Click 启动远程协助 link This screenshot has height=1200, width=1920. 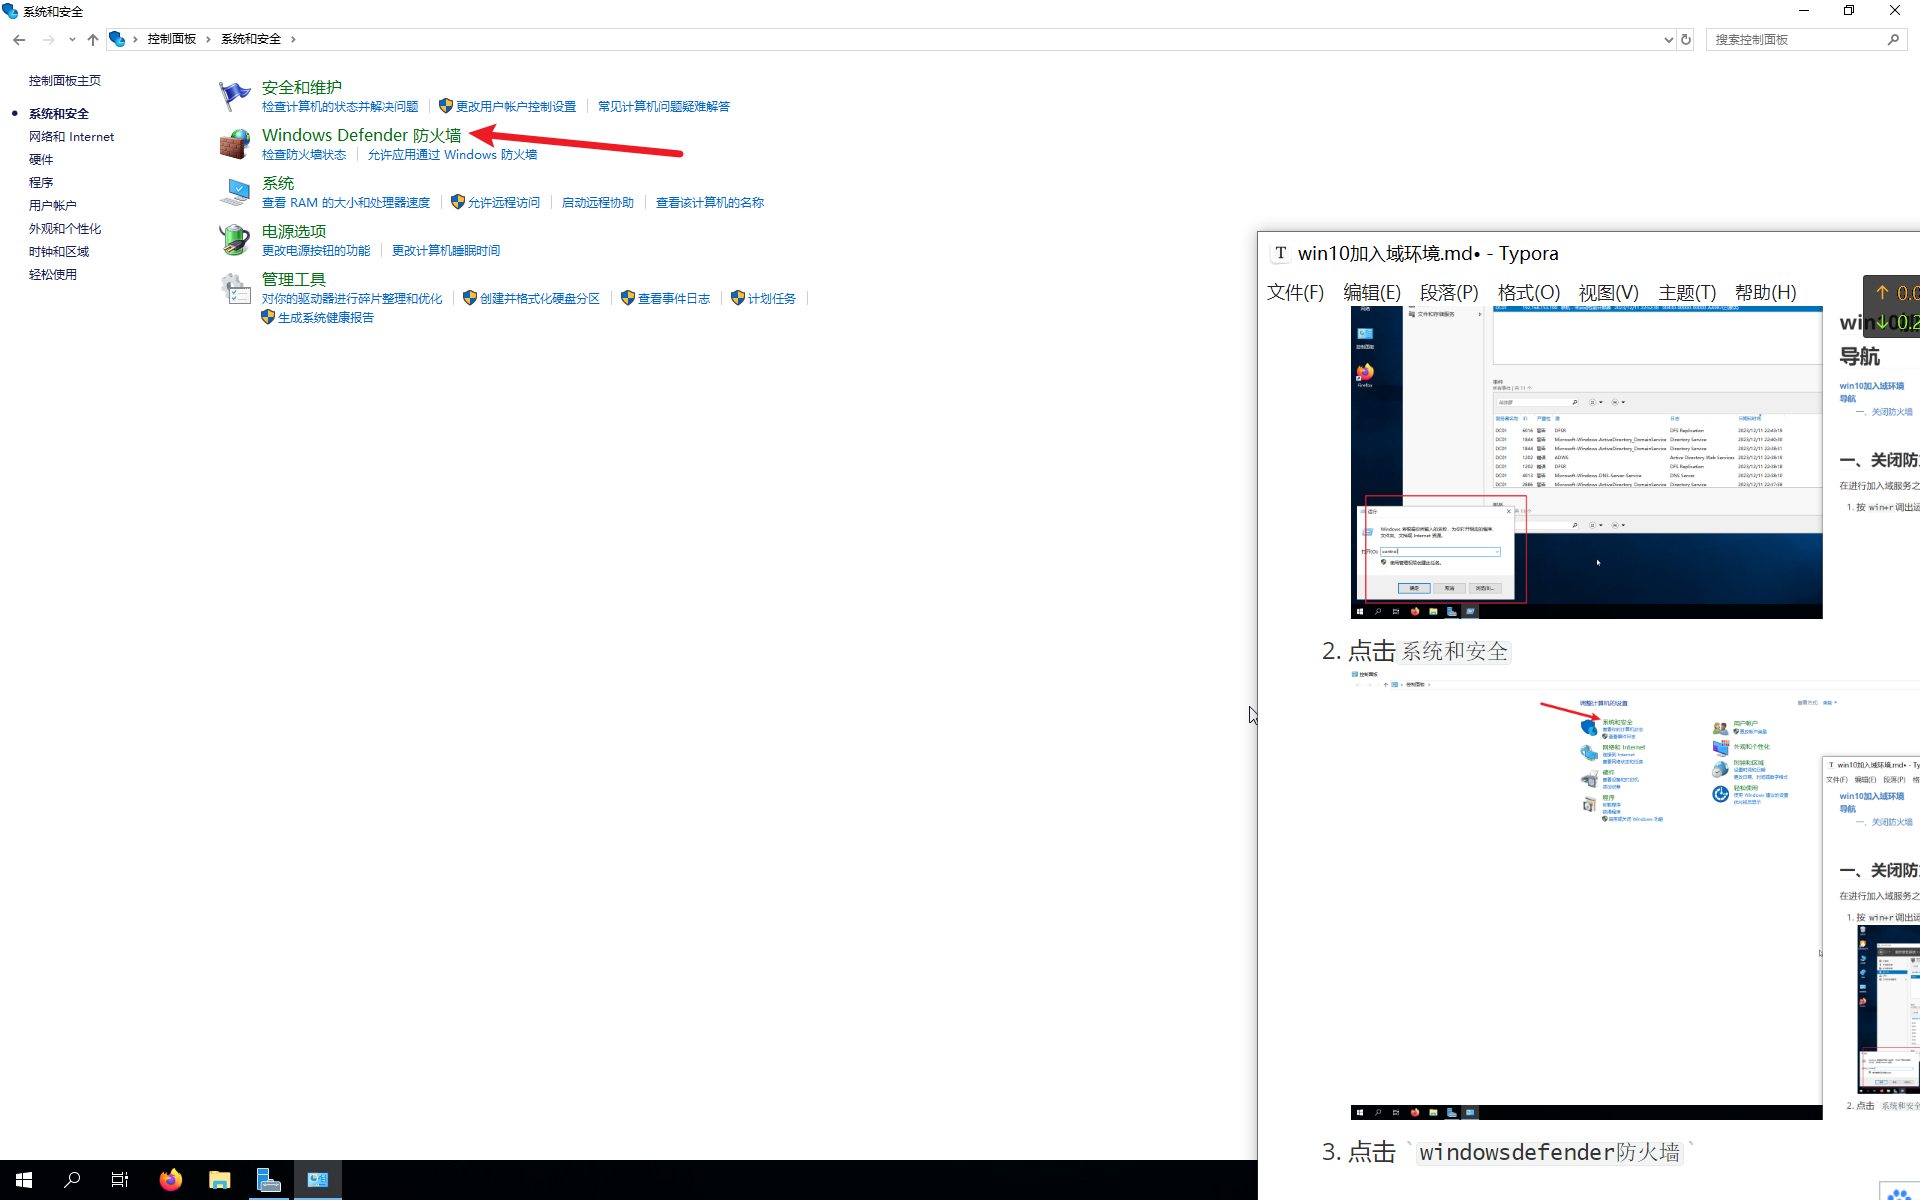(x=598, y=202)
